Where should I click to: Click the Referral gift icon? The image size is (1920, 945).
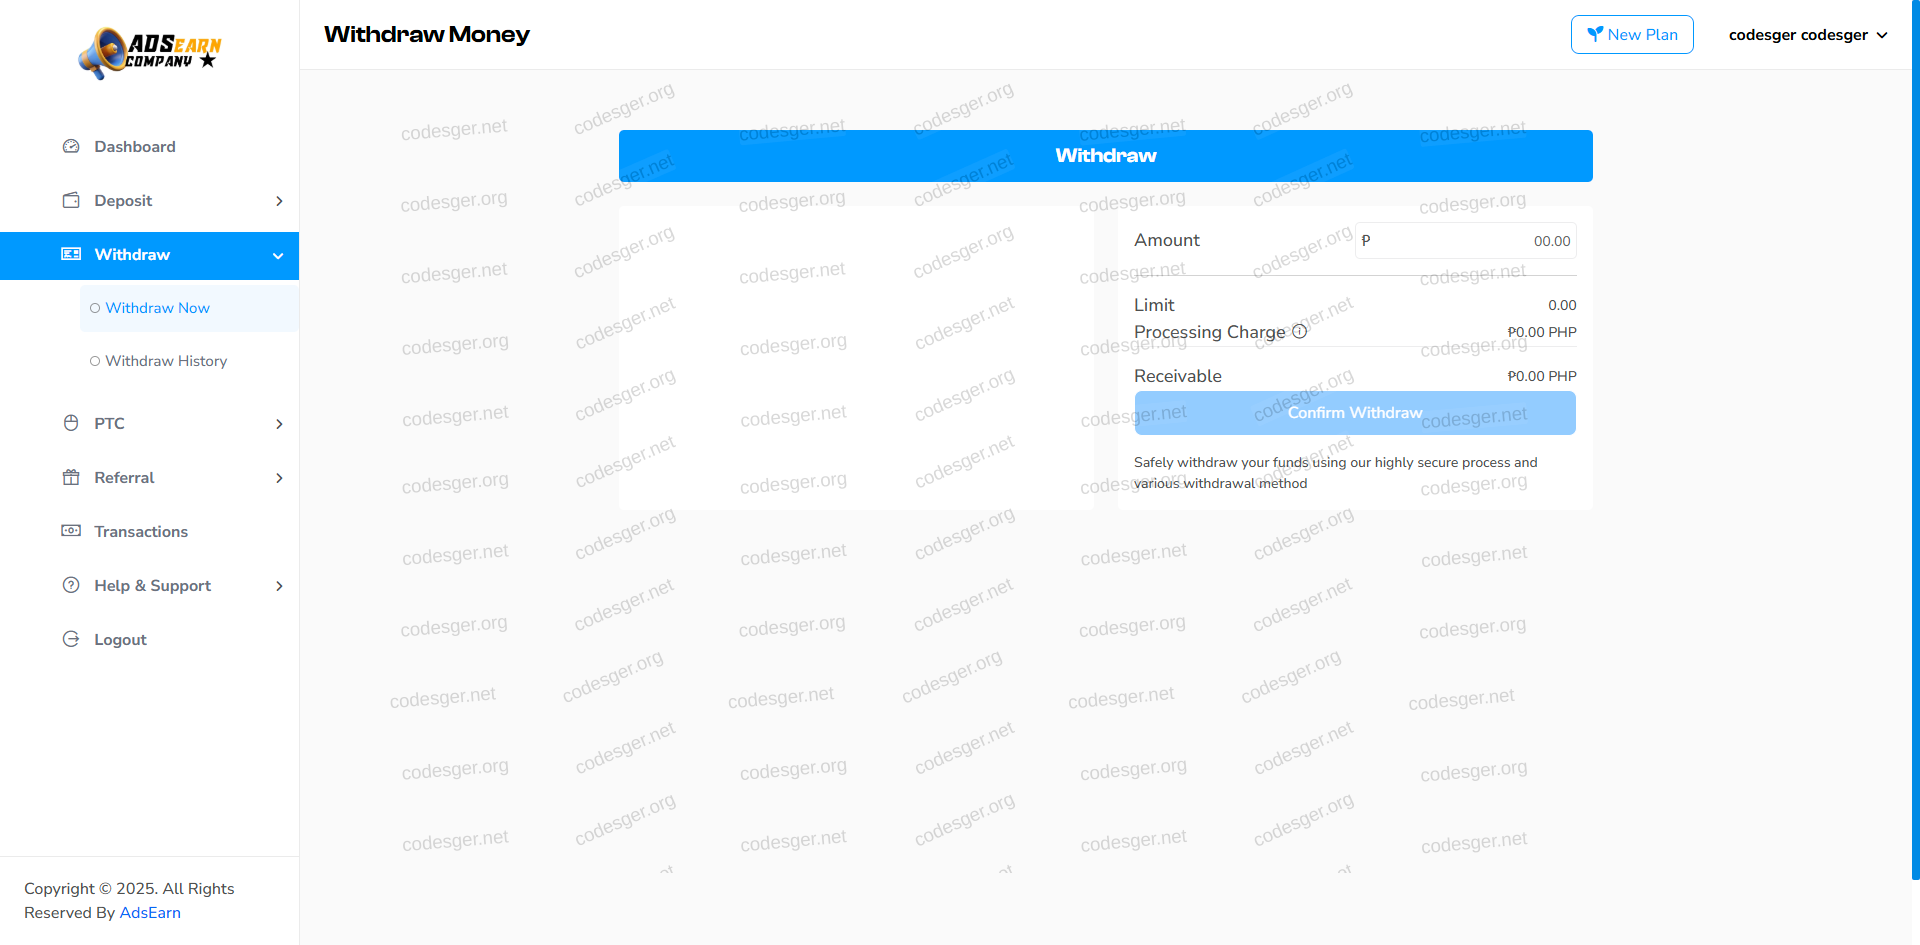(x=71, y=478)
